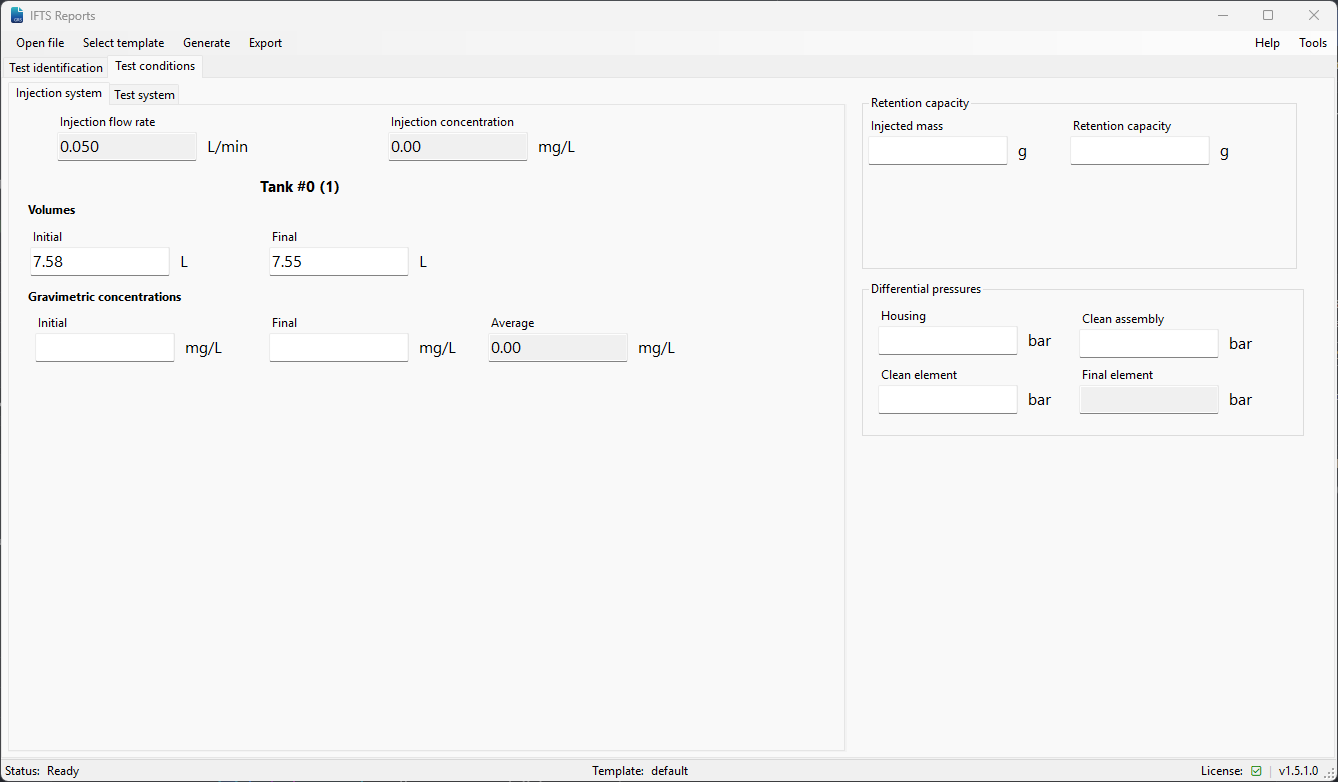Click the green license status icon
The image size is (1338, 782).
pyautogui.click(x=1256, y=771)
